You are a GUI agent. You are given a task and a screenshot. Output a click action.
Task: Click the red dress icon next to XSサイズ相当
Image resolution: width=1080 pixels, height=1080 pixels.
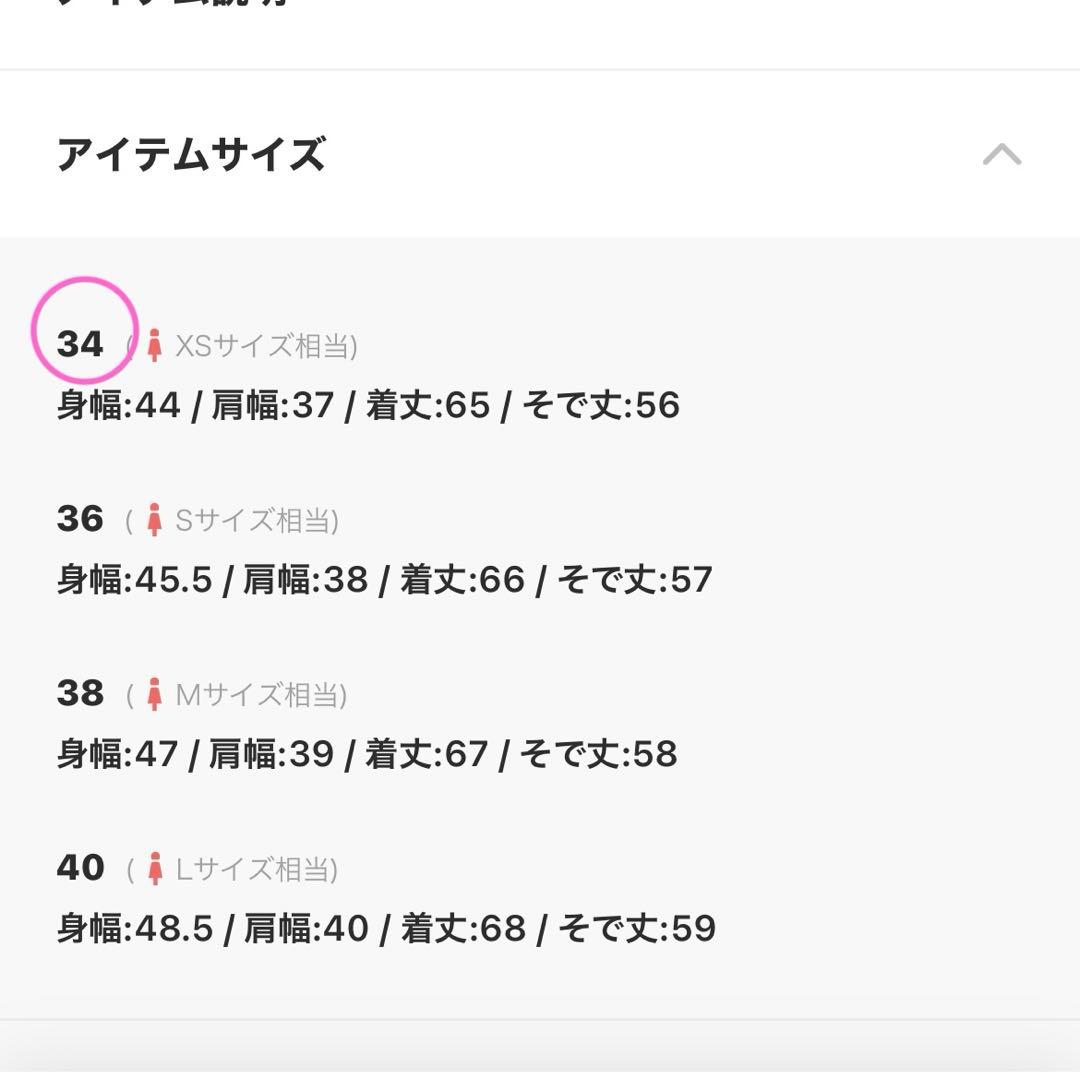[x=154, y=345]
